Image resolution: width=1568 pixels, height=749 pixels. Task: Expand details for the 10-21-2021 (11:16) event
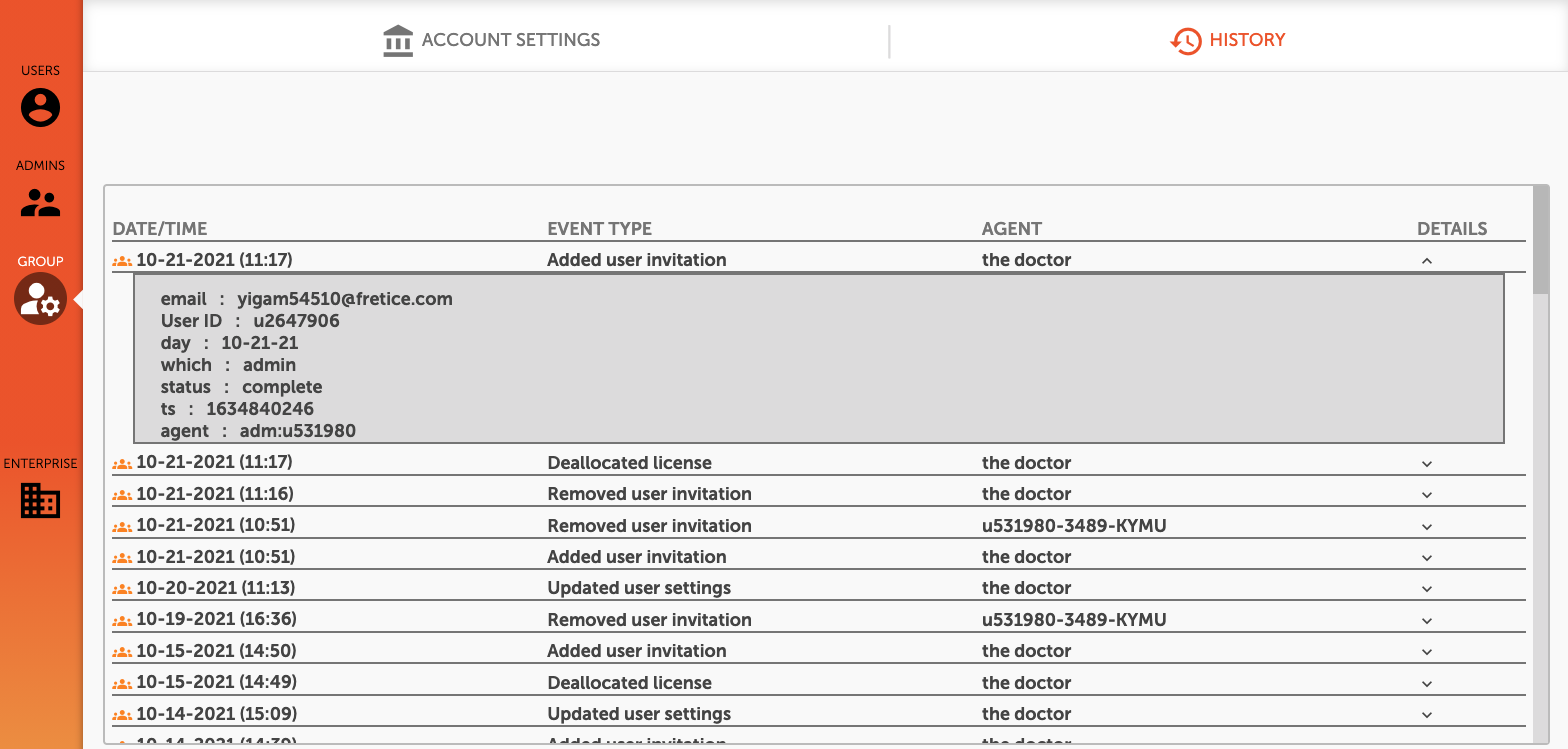1427,495
